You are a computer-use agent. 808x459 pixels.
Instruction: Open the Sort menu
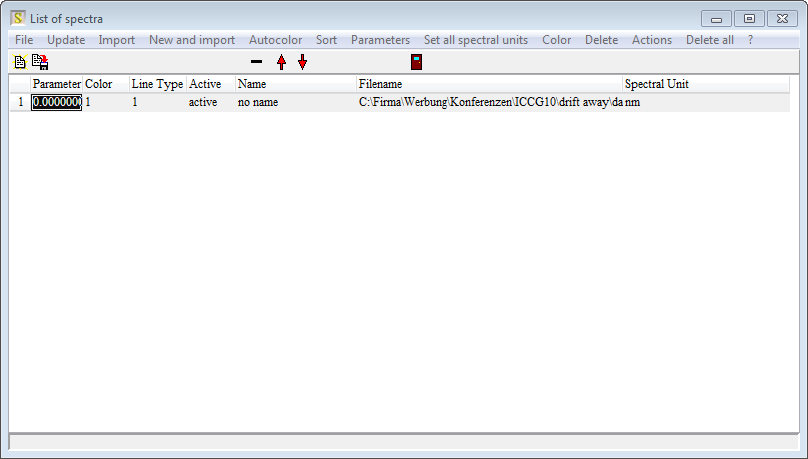[x=326, y=40]
